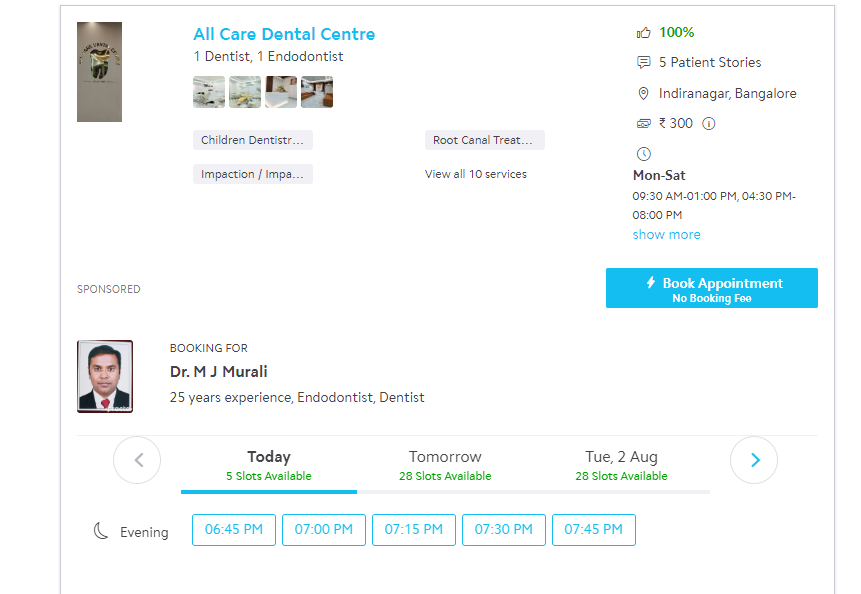861x594 pixels.
Task: Click the patient stories chat icon
Action: tap(644, 63)
